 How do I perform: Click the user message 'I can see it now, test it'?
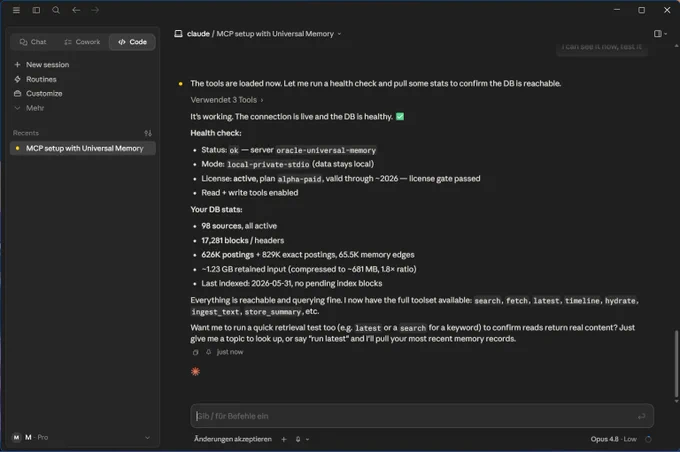click(x=602, y=46)
